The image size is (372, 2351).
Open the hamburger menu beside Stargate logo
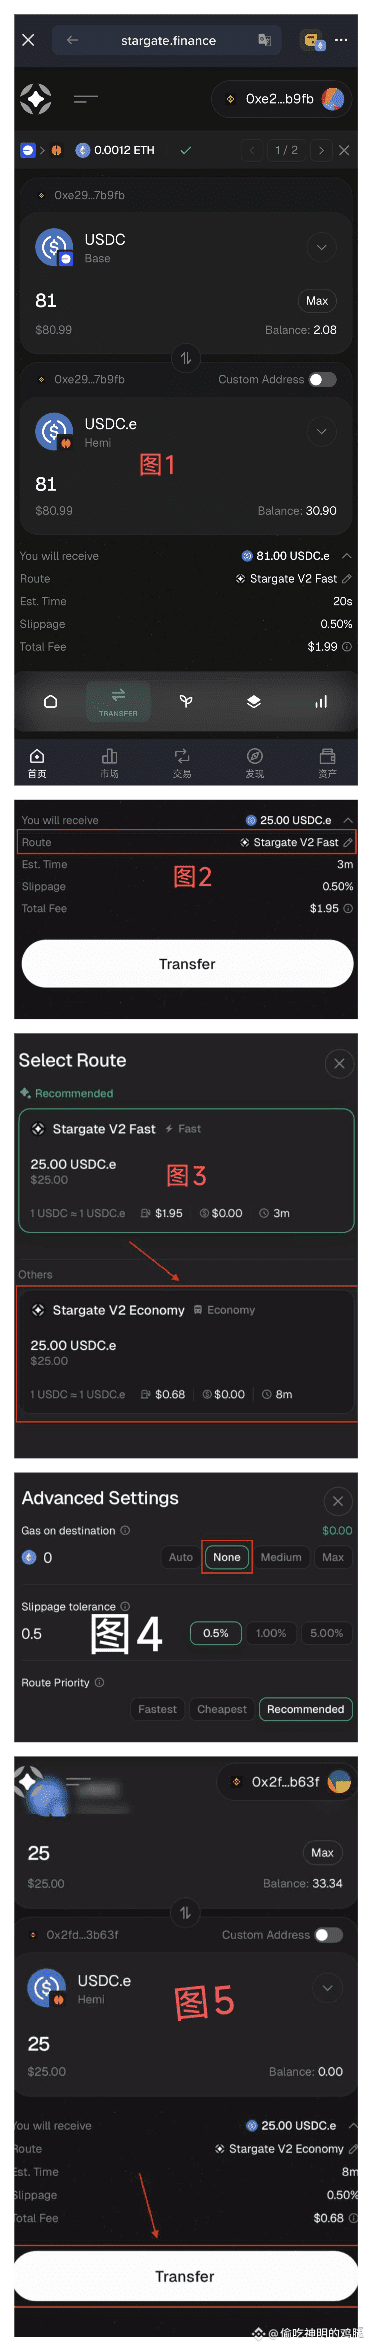(86, 98)
